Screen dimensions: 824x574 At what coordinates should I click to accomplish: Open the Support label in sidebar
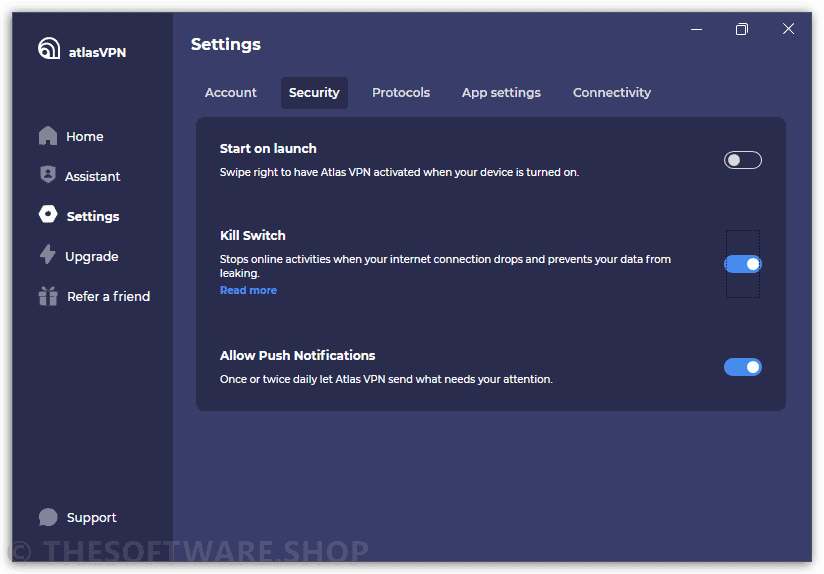91,518
